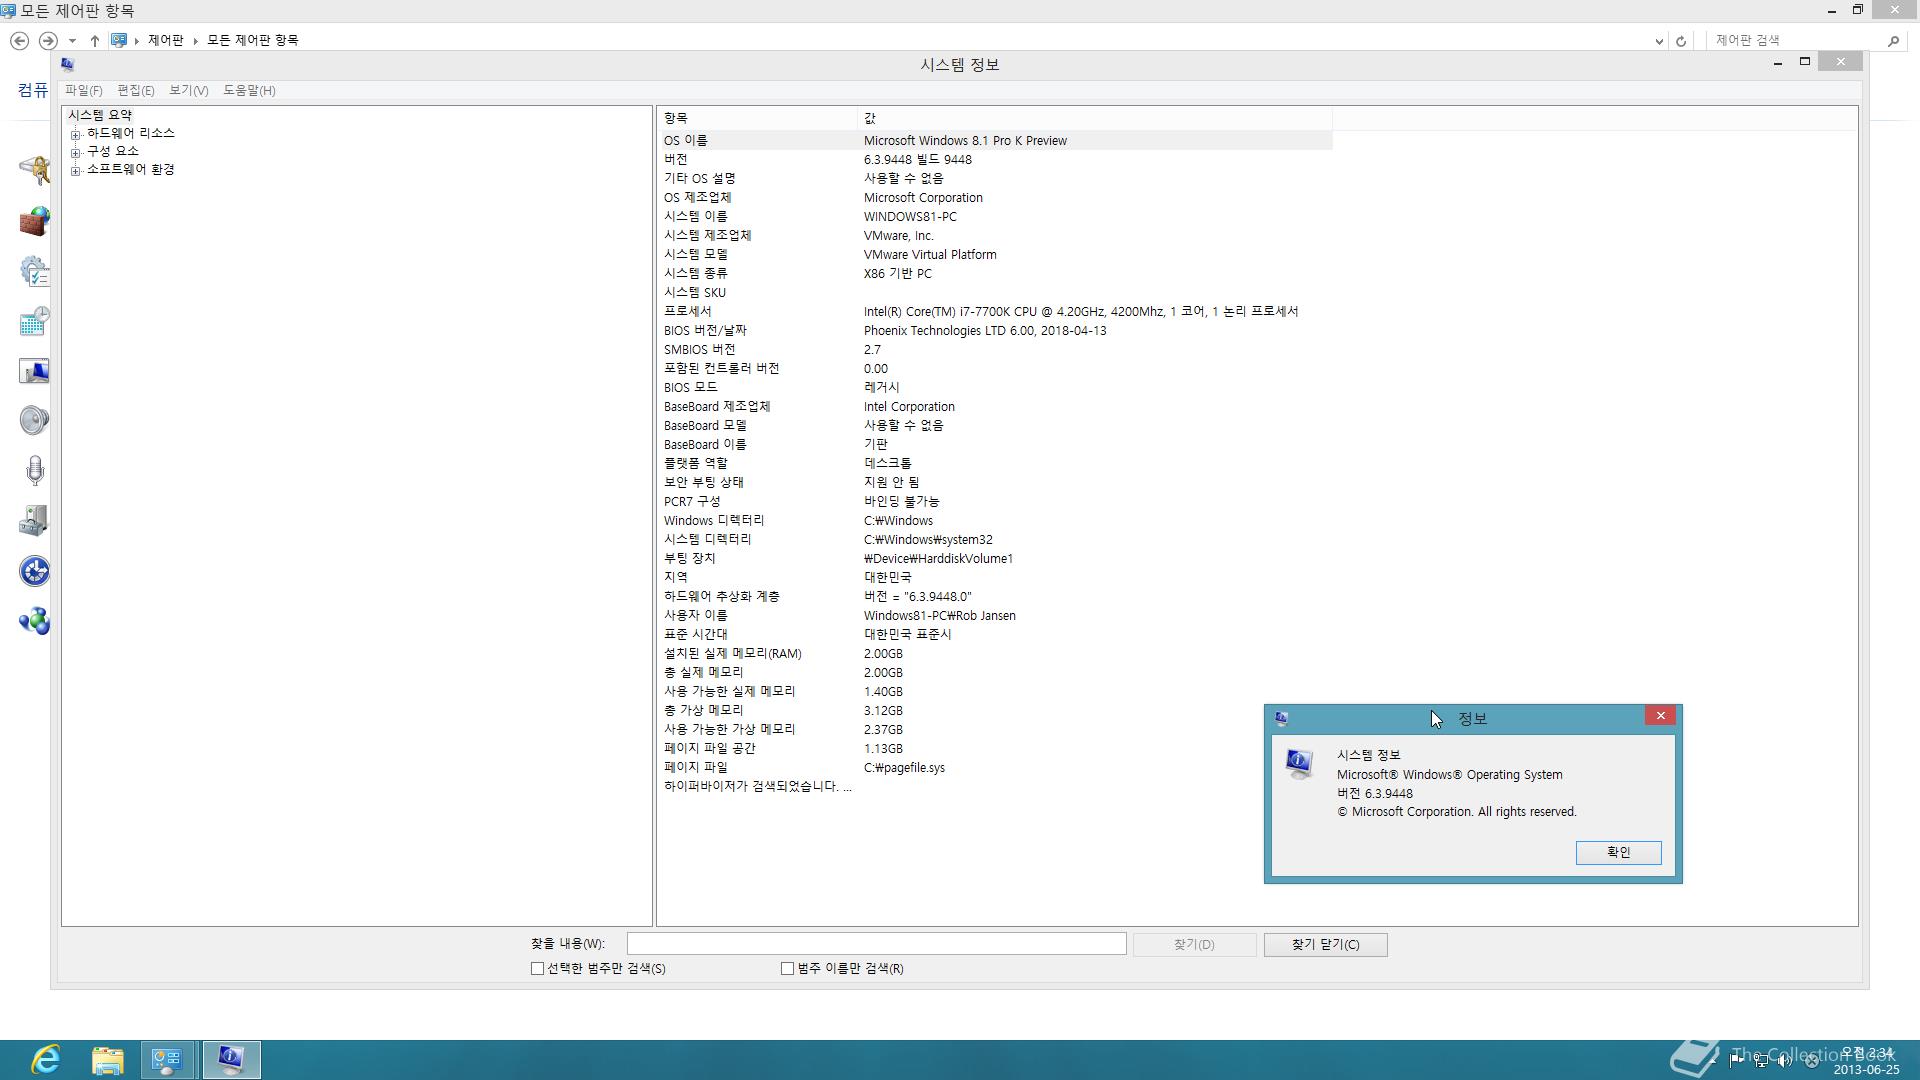
Task: Select 시스템 제조업체 row
Action: click(x=995, y=235)
